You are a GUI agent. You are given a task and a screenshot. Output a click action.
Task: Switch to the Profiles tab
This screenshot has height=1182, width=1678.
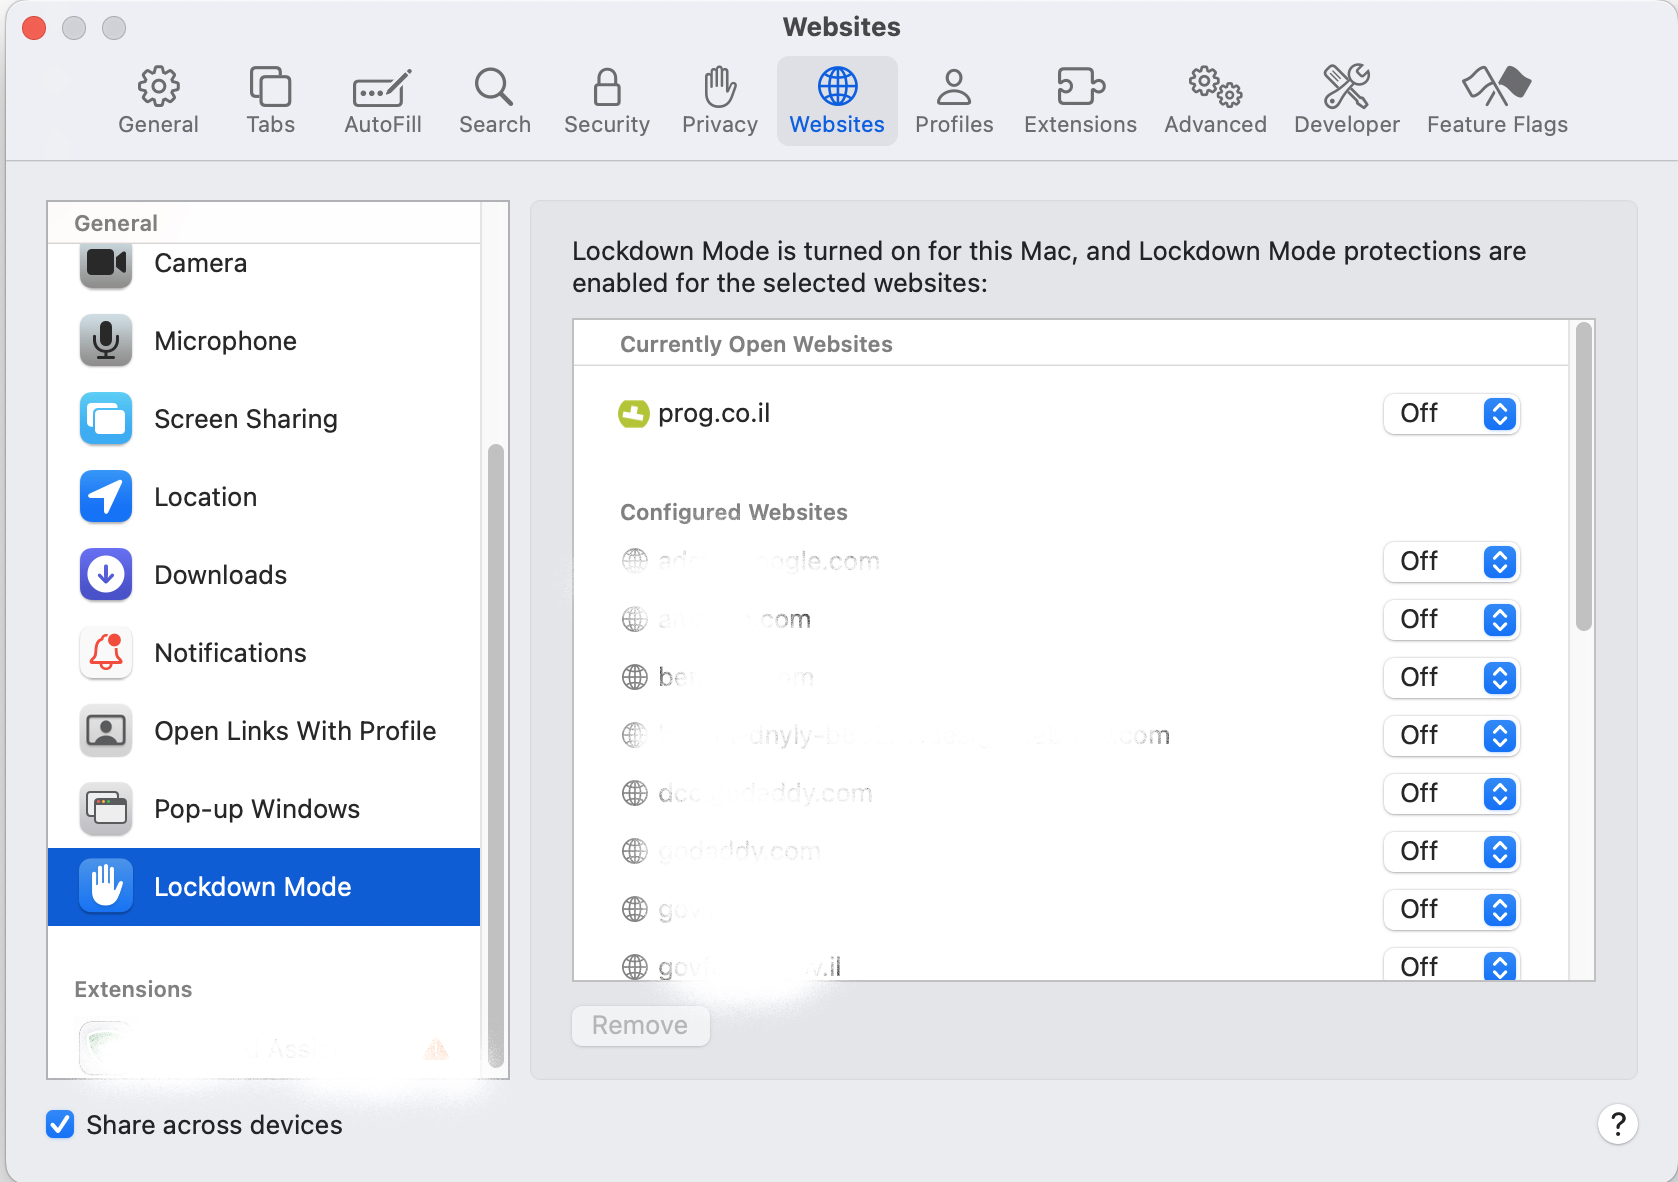click(x=953, y=101)
